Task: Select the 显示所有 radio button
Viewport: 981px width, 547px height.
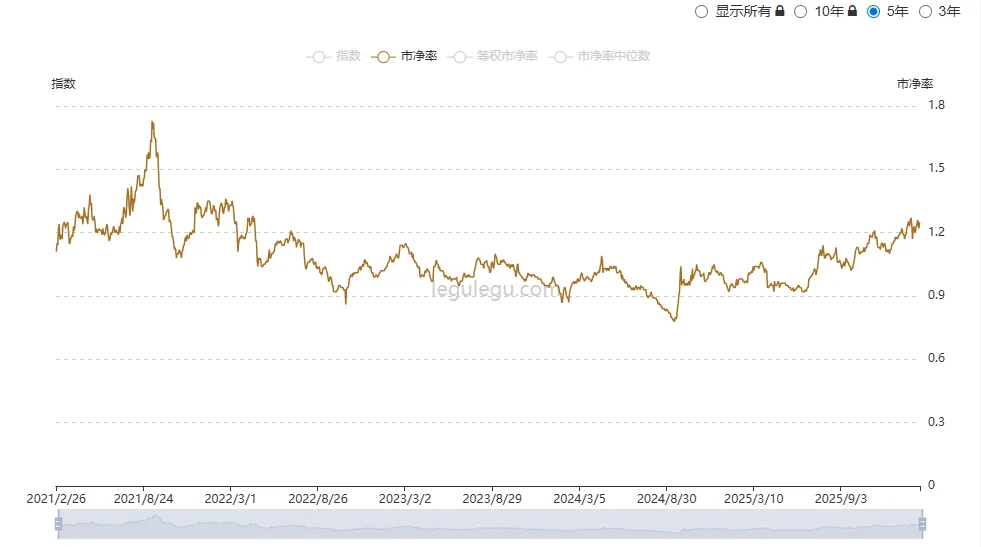Action: 701,12
